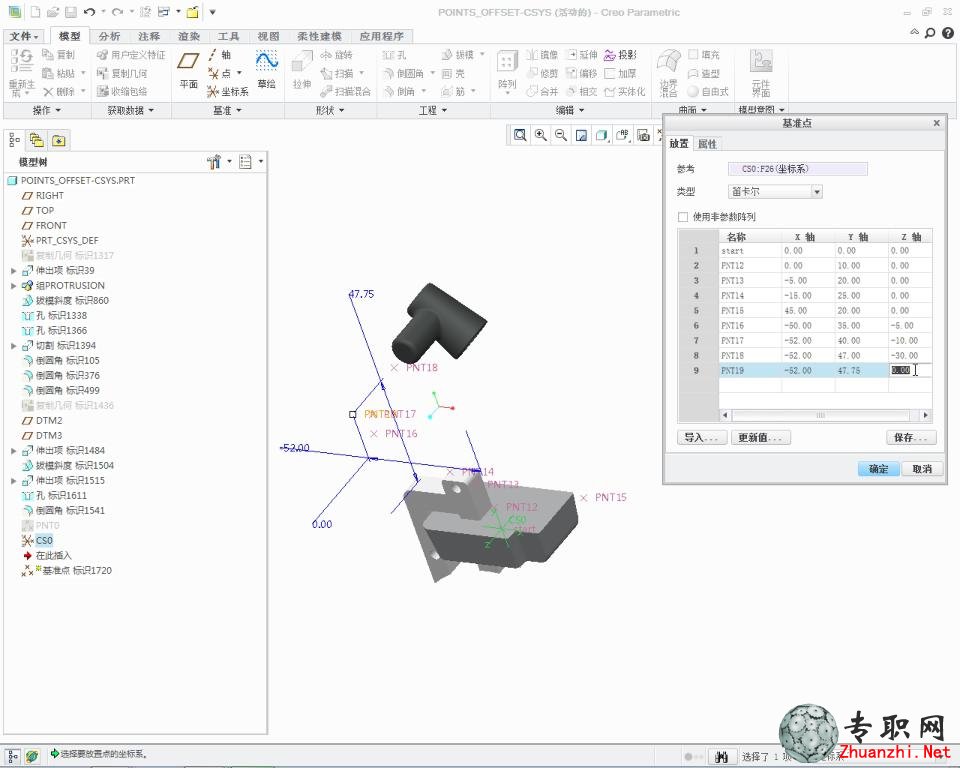Switch to the 工具 ribbon tab
This screenshot has height=768, width=960.
tap(228, 36)
